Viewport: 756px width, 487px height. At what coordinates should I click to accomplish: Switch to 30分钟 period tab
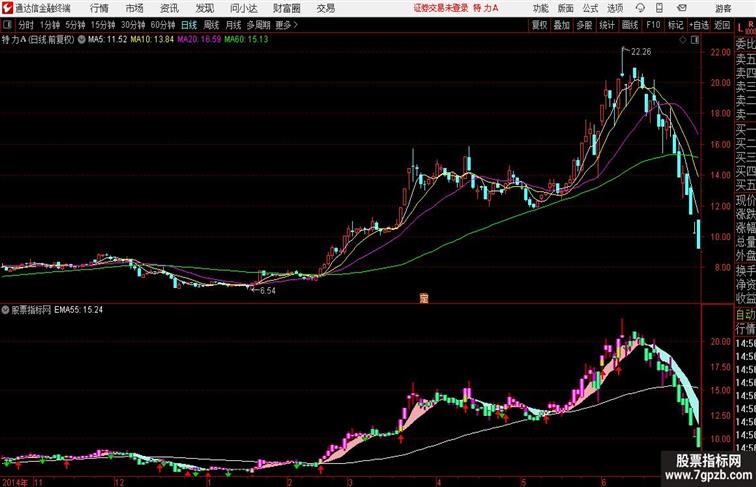(133, 25)
